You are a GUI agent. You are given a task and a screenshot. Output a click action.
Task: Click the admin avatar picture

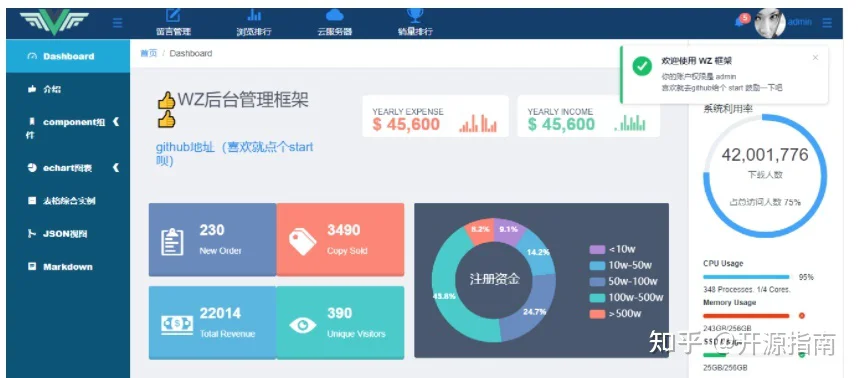pos(769,23)
